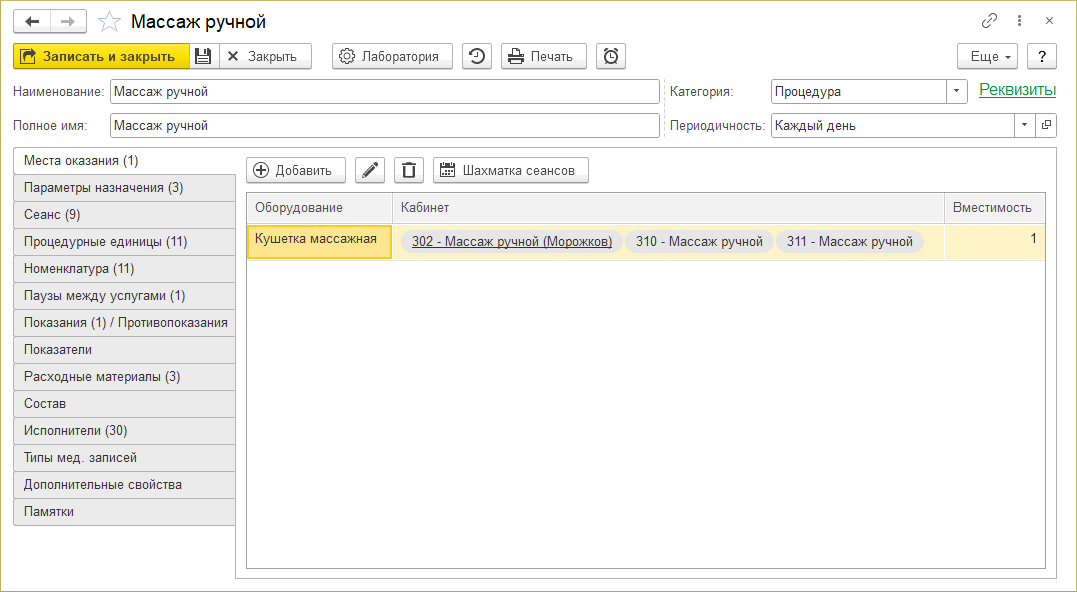Select the Расходные материалы (3) tab
This screenshot has width=1077, height=592.
pyautogui.click(x=125, y=377)
